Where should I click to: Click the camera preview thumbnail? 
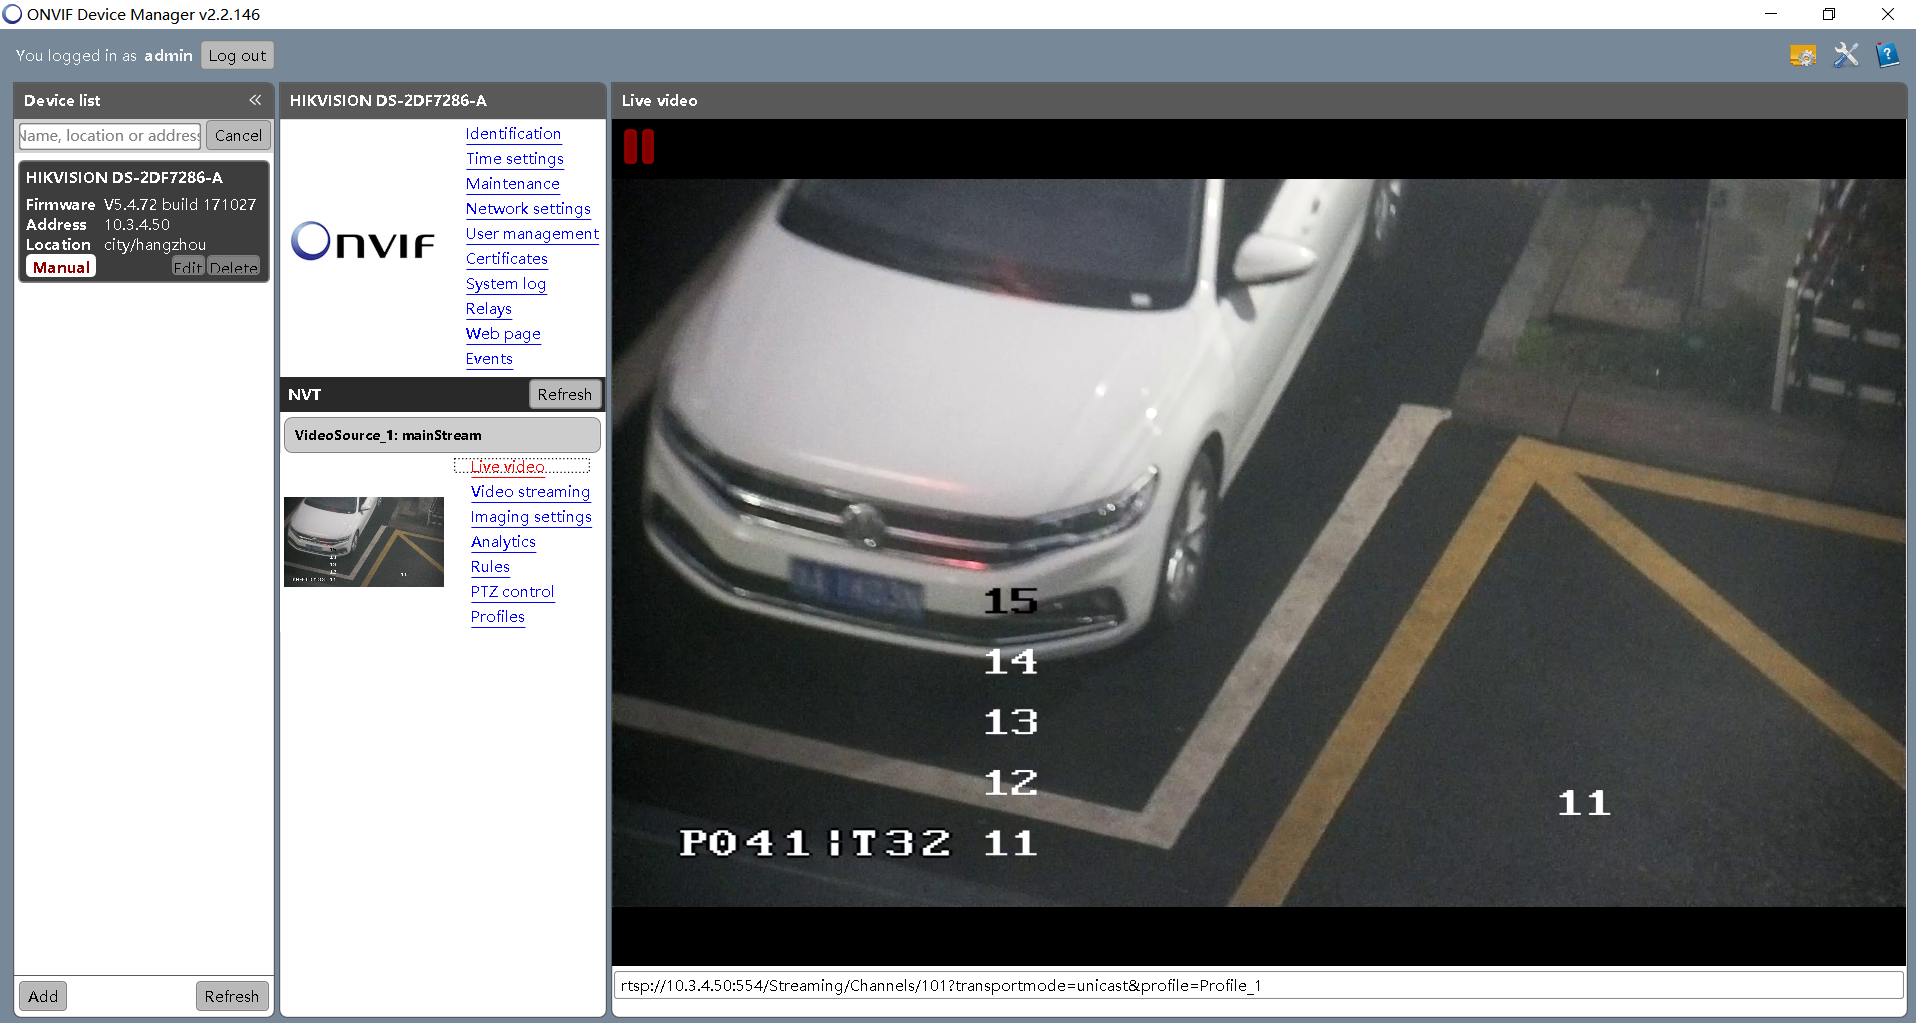(364, 541)
